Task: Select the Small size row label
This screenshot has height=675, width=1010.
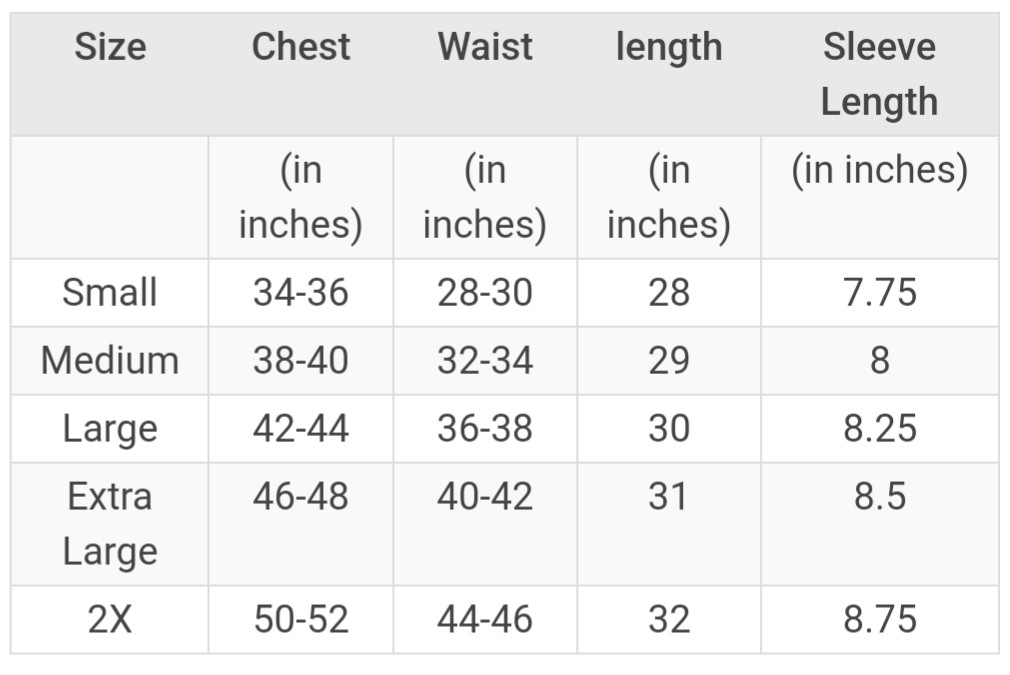Action: (110, 292)
